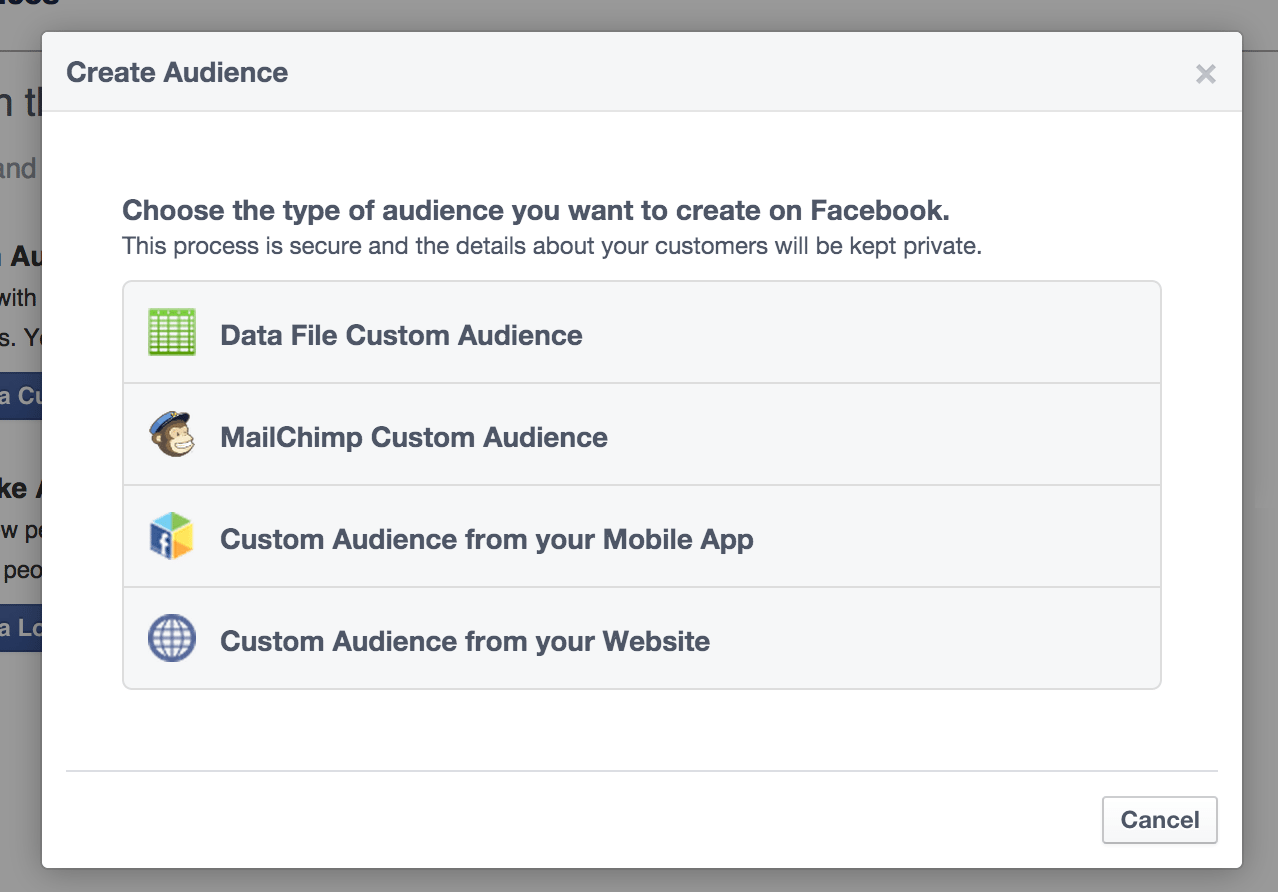Choose Data File Custom Audience
The height and width of the screenshot is (892, 1278).
(401, 335)
